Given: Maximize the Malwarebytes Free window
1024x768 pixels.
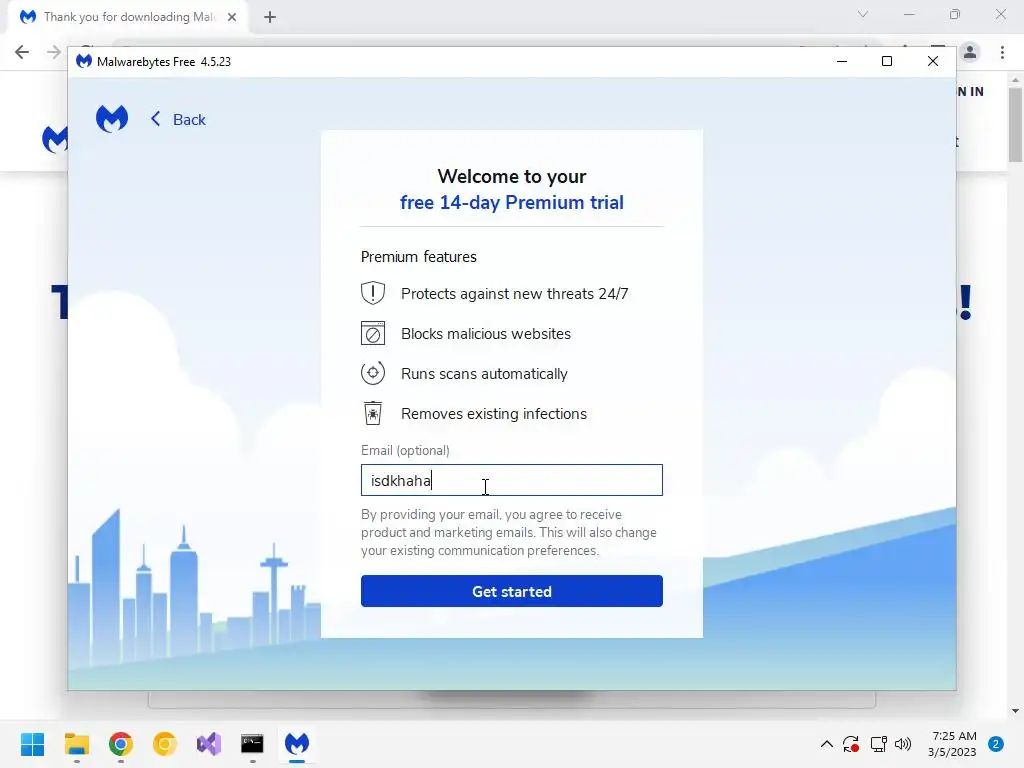Looking at the screenshot, I should (x=887, y=61).
